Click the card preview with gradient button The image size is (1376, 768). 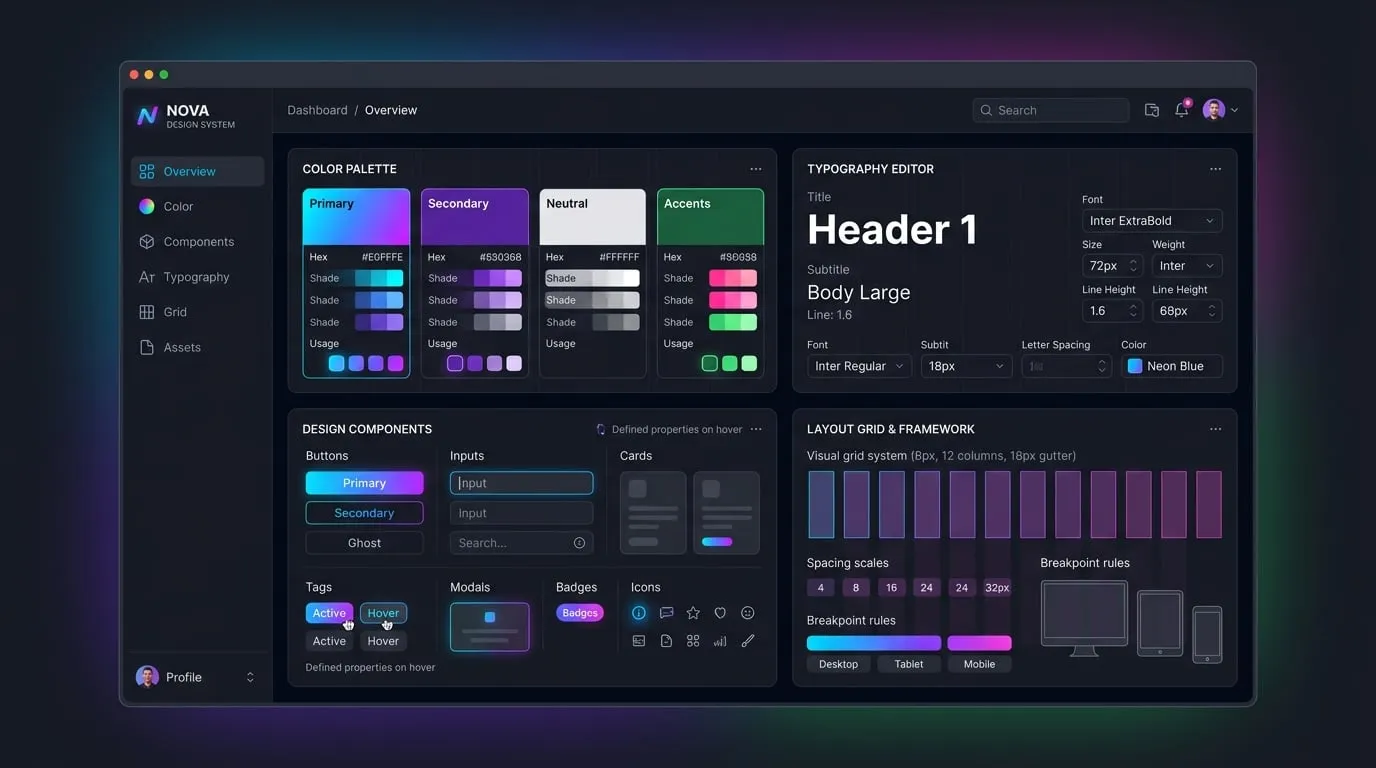pos(726,513)
